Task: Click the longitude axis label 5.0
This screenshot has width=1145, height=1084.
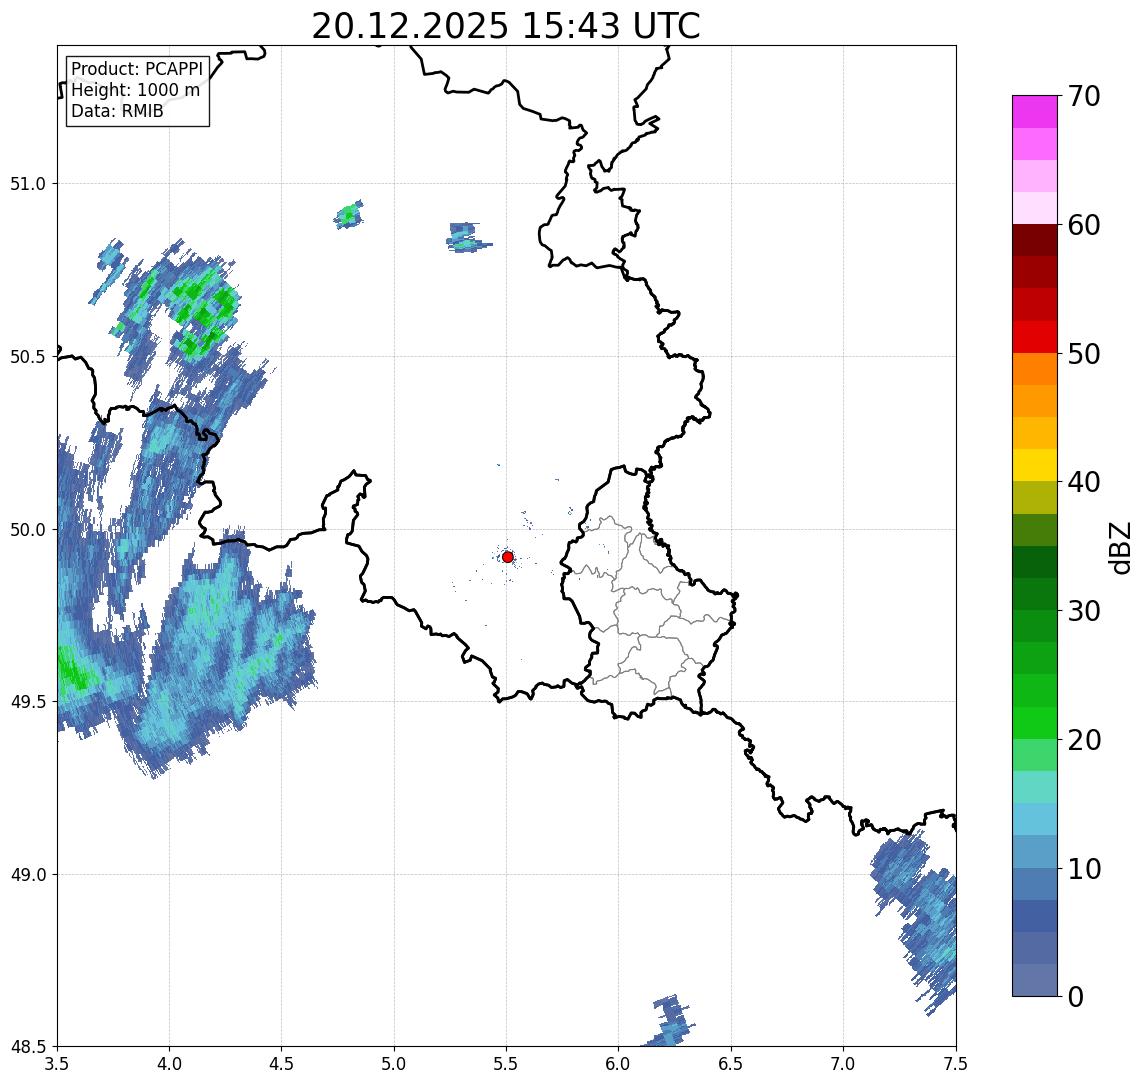Action: click(x=394, y=1064)
